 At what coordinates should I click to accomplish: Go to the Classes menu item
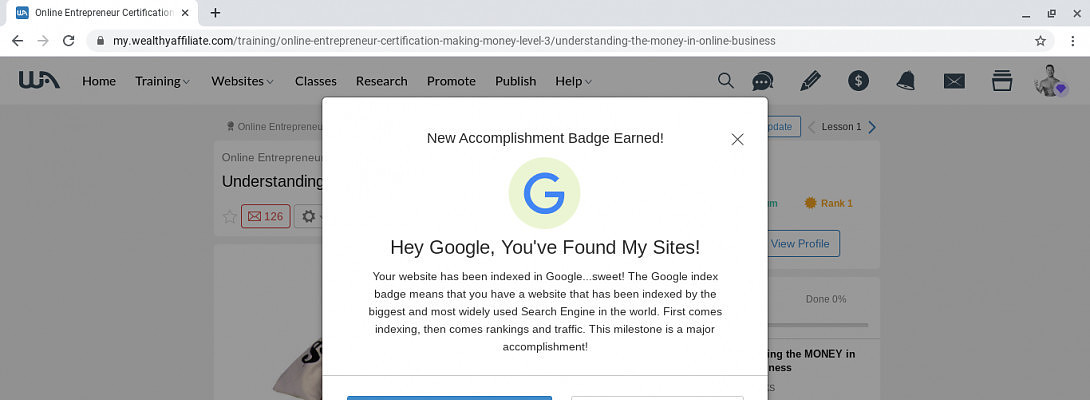(315, 81)
